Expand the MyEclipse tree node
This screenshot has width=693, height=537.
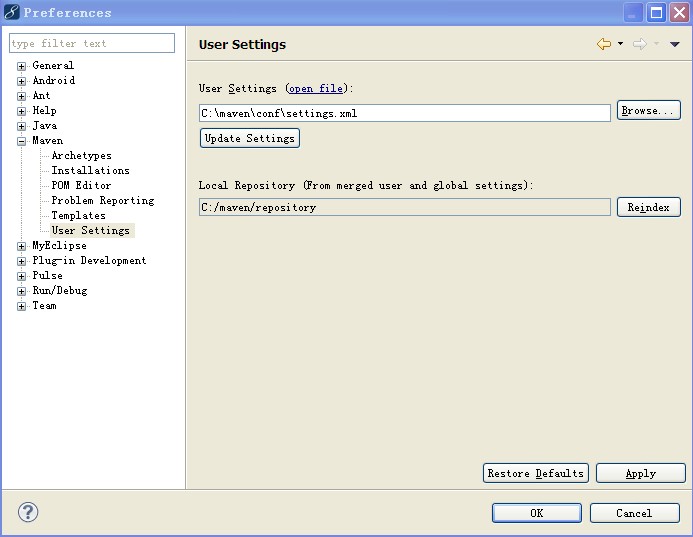[21, 246]
